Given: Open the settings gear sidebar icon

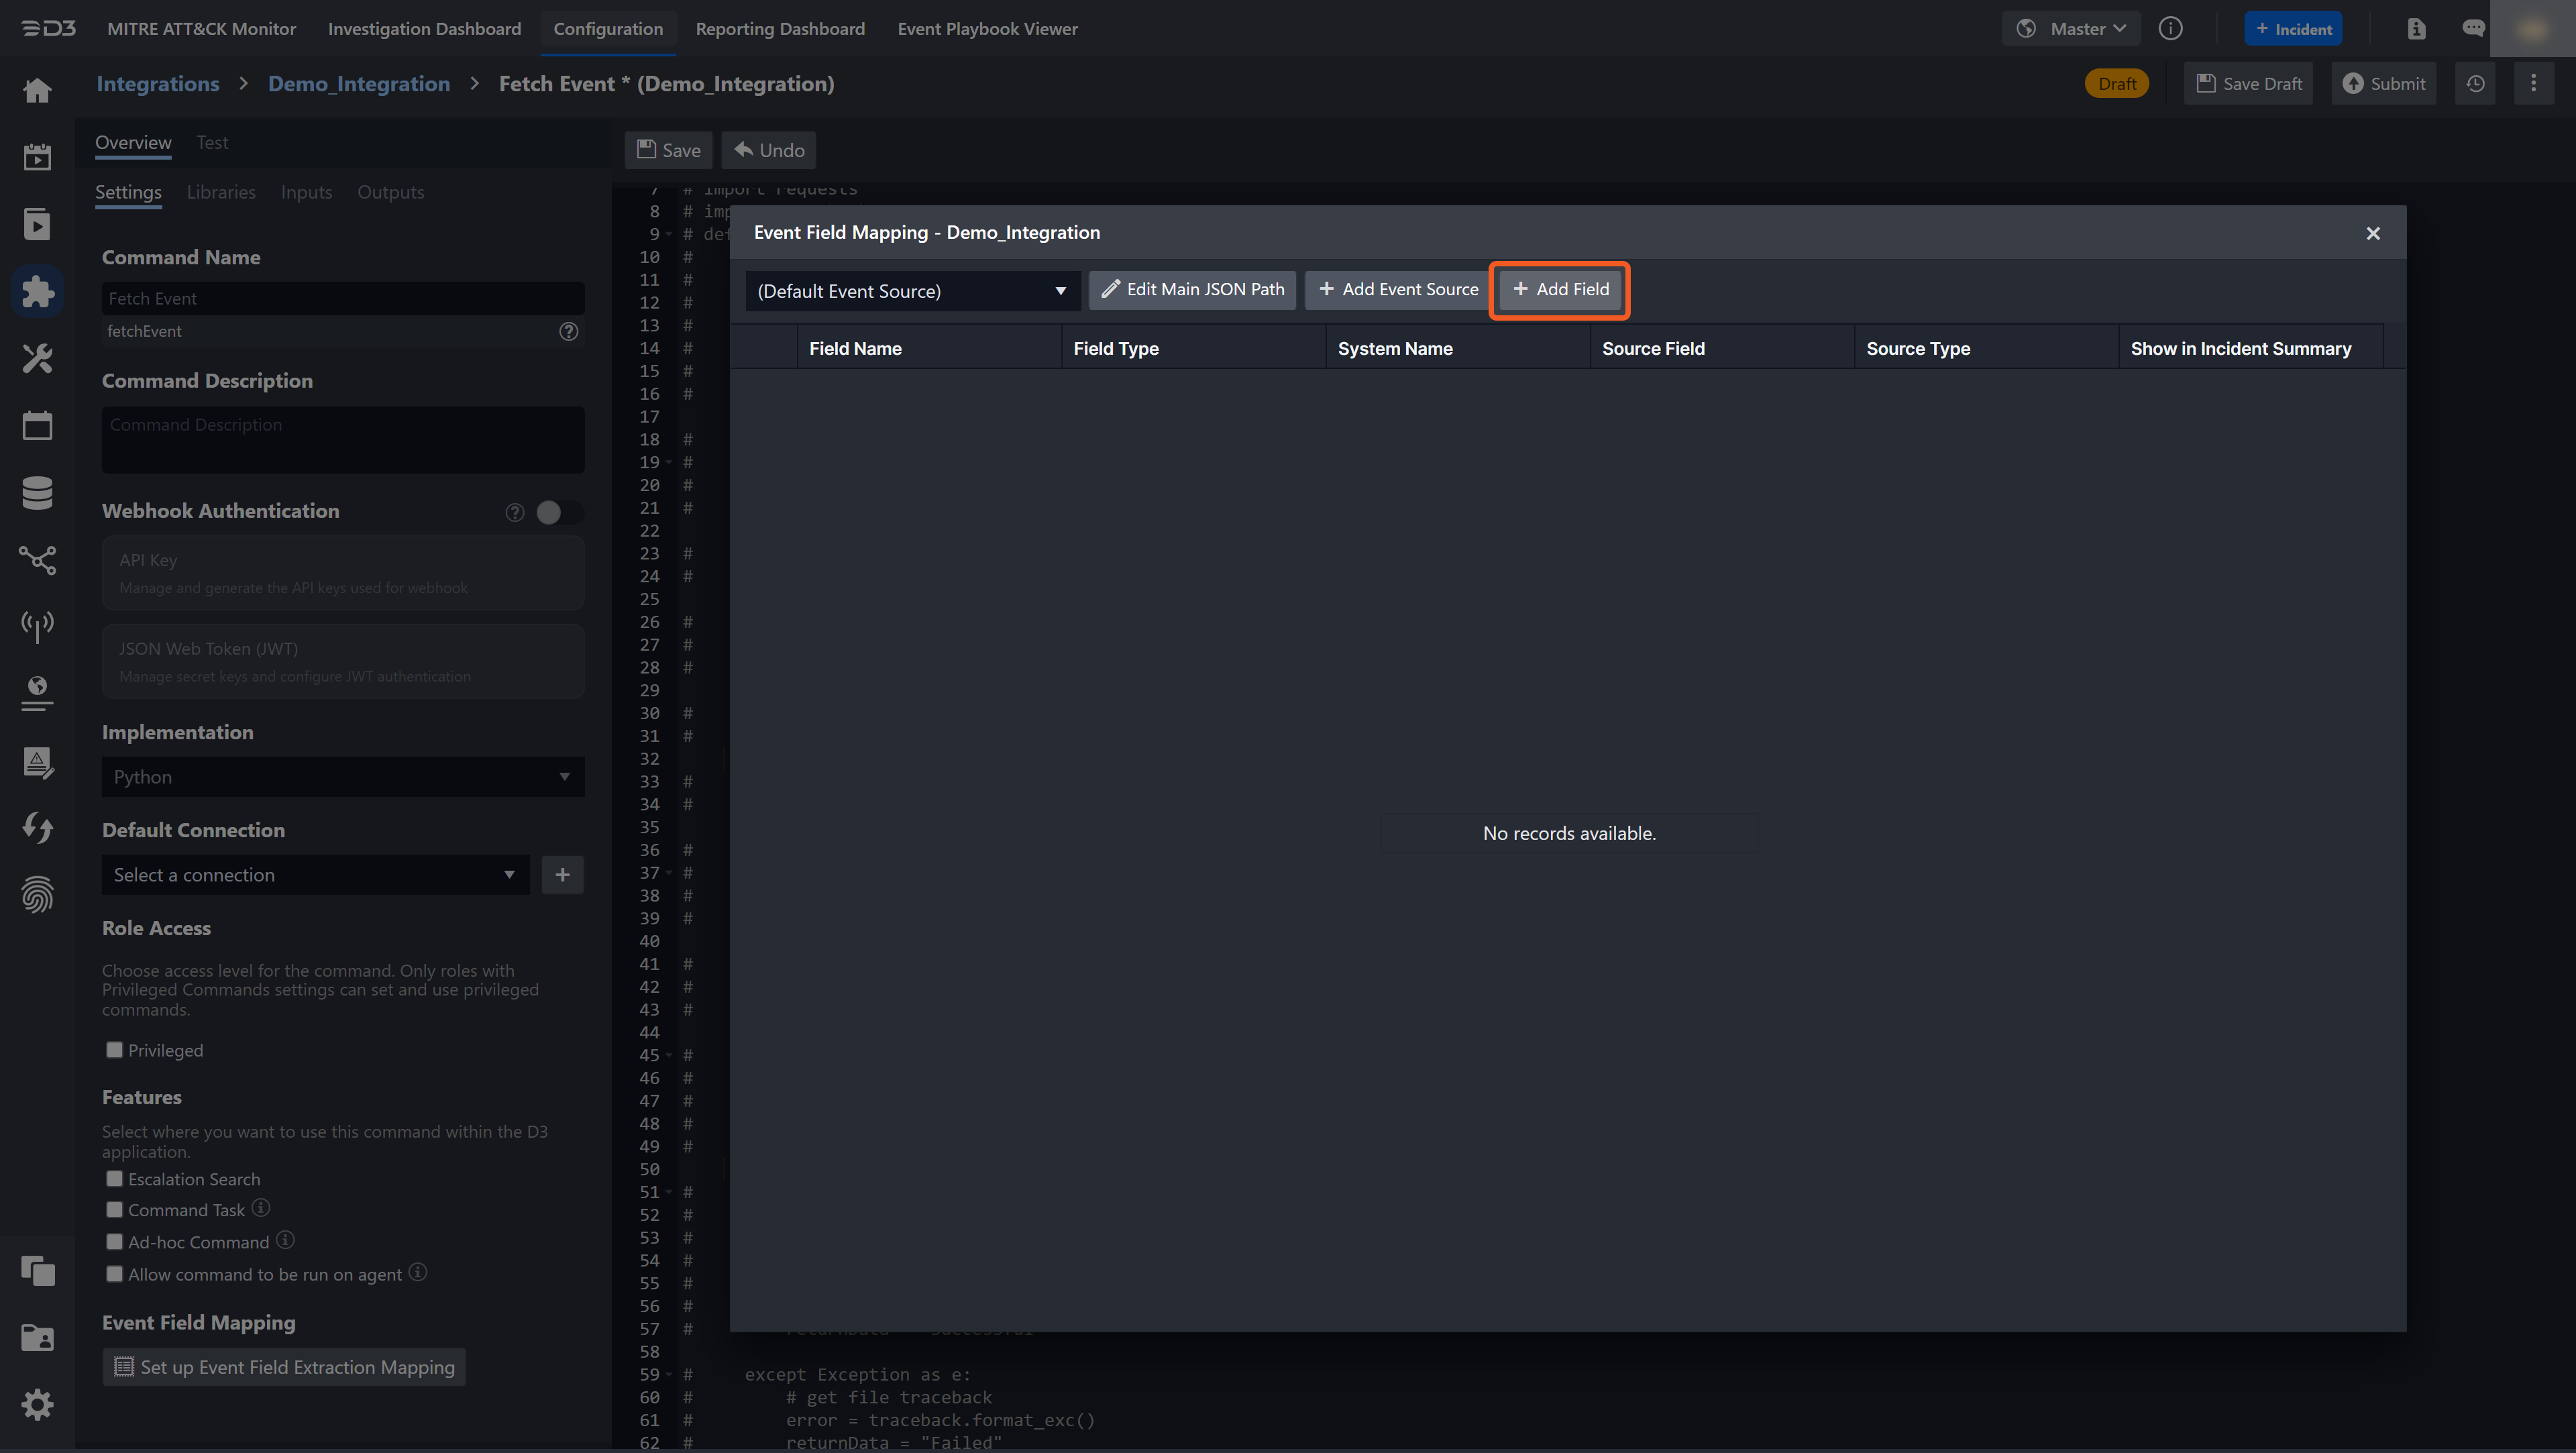Looking at the screenshot, I should tap(37, 1404).
